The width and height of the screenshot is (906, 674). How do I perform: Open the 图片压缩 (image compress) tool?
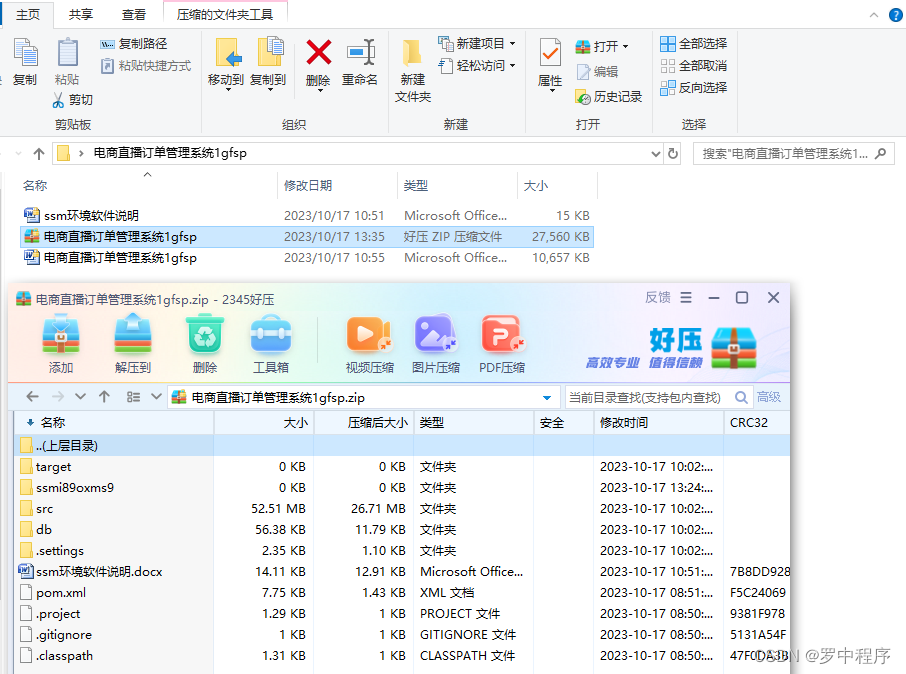pos(435,340)
